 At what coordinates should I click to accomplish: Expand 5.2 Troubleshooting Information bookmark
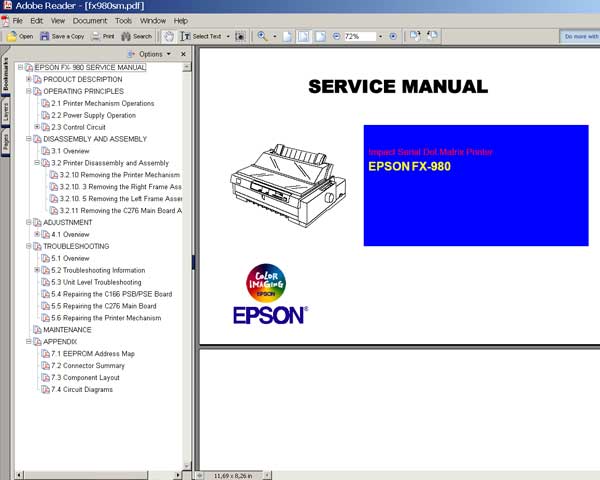point(37,270)
